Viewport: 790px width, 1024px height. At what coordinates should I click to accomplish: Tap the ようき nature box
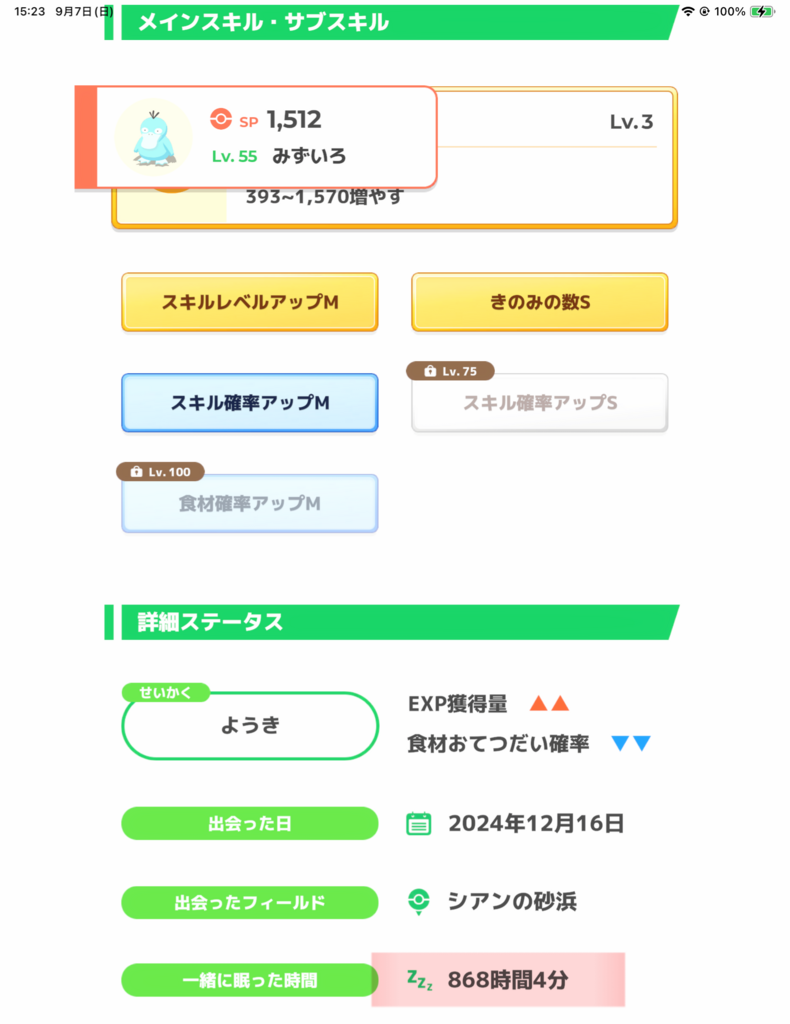pyautogui.click(x=249, y=726)
